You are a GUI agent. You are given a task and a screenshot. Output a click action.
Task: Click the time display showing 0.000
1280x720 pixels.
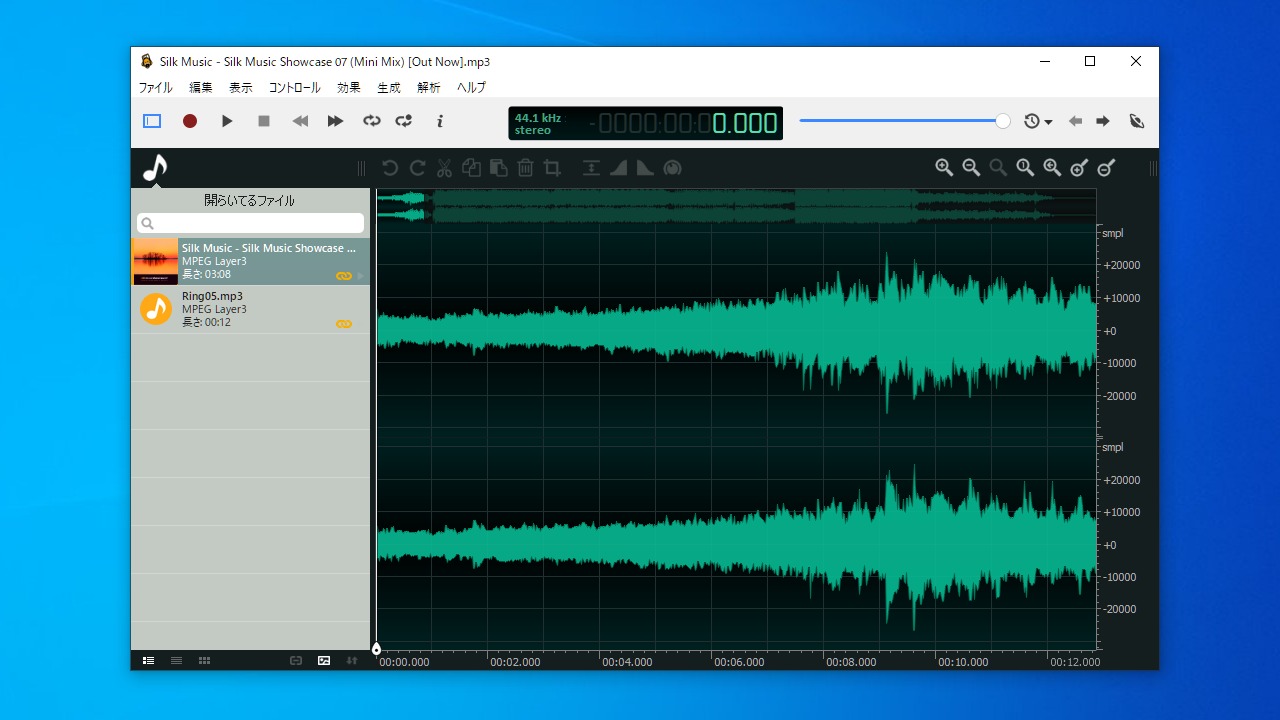pos(745,123)
